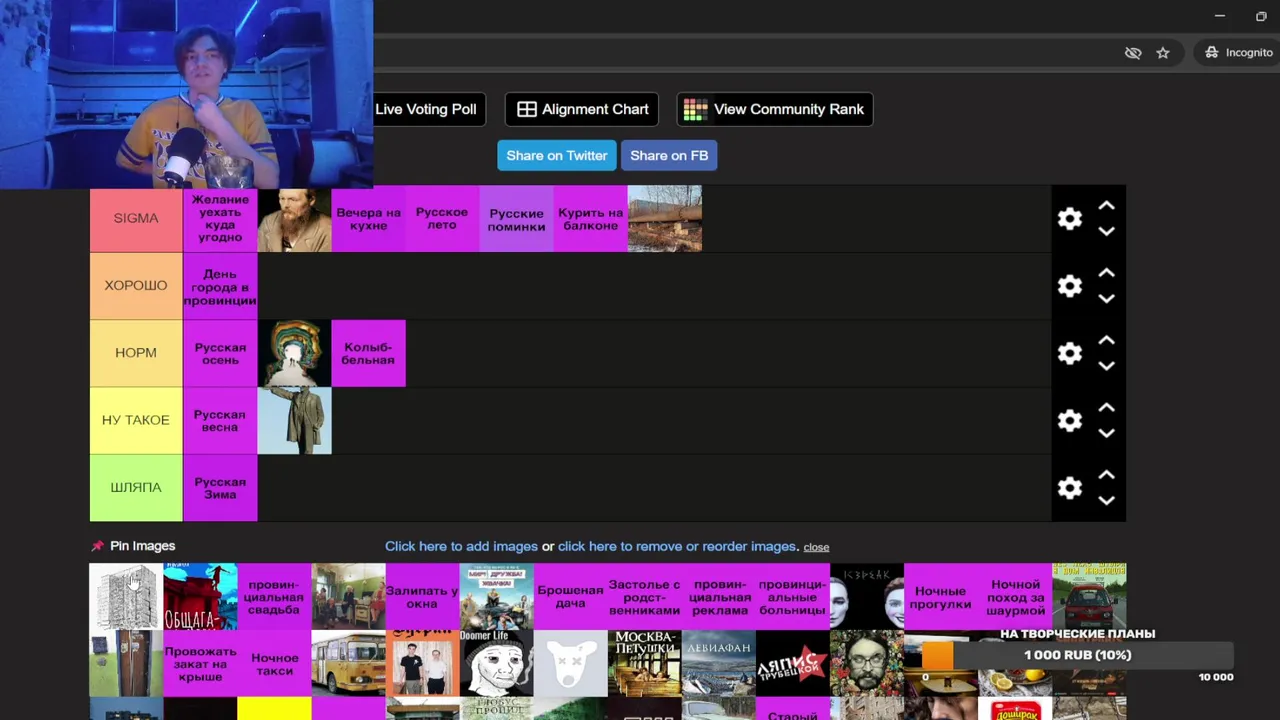Click Share on FB button

coord(669,155)
